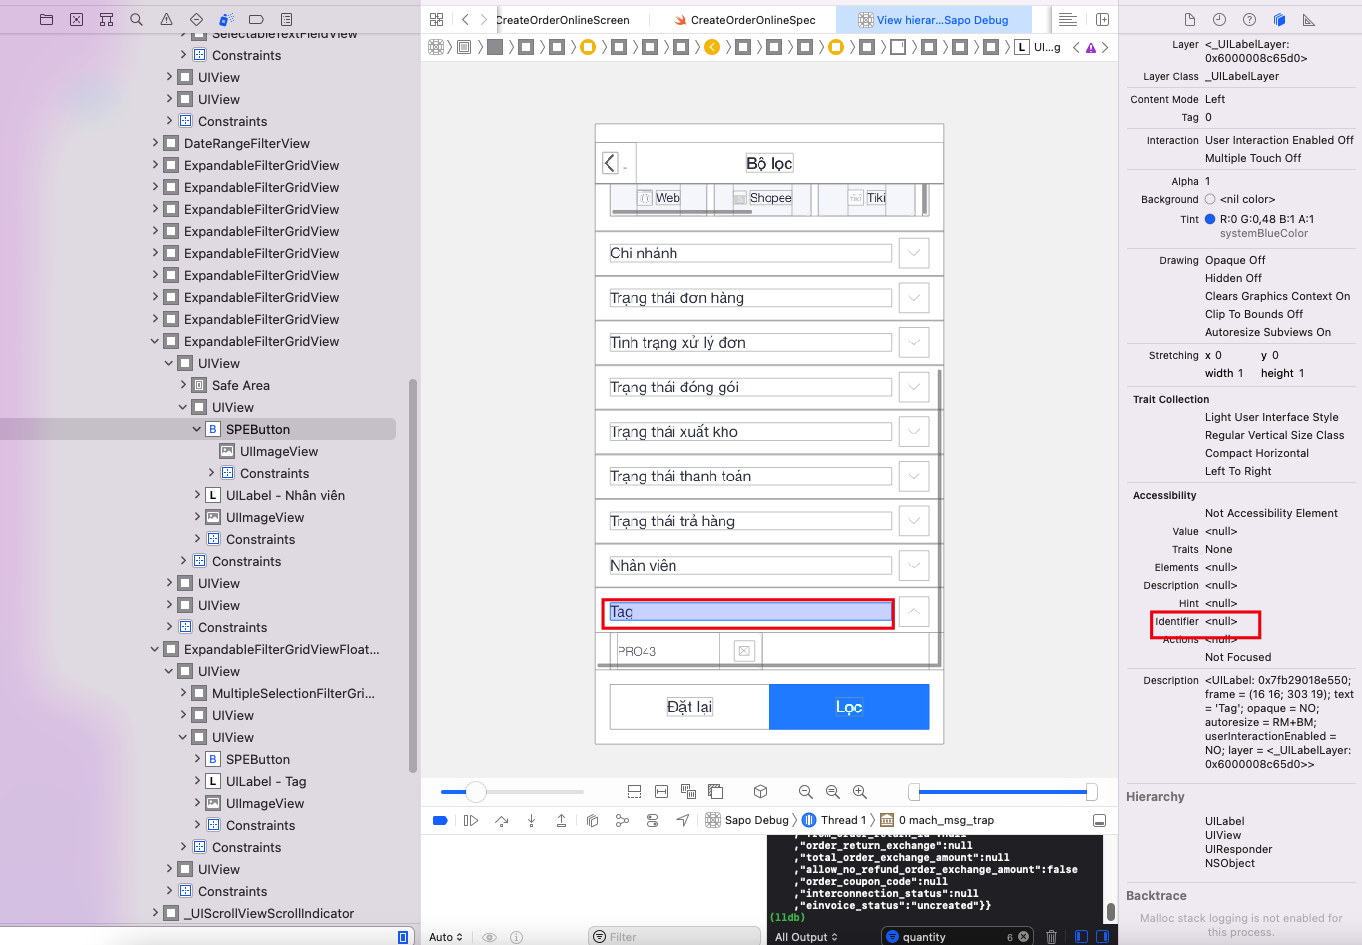Toggle show constraints on canvas
The image size is (1362, 945).
[x=661, y=791]
